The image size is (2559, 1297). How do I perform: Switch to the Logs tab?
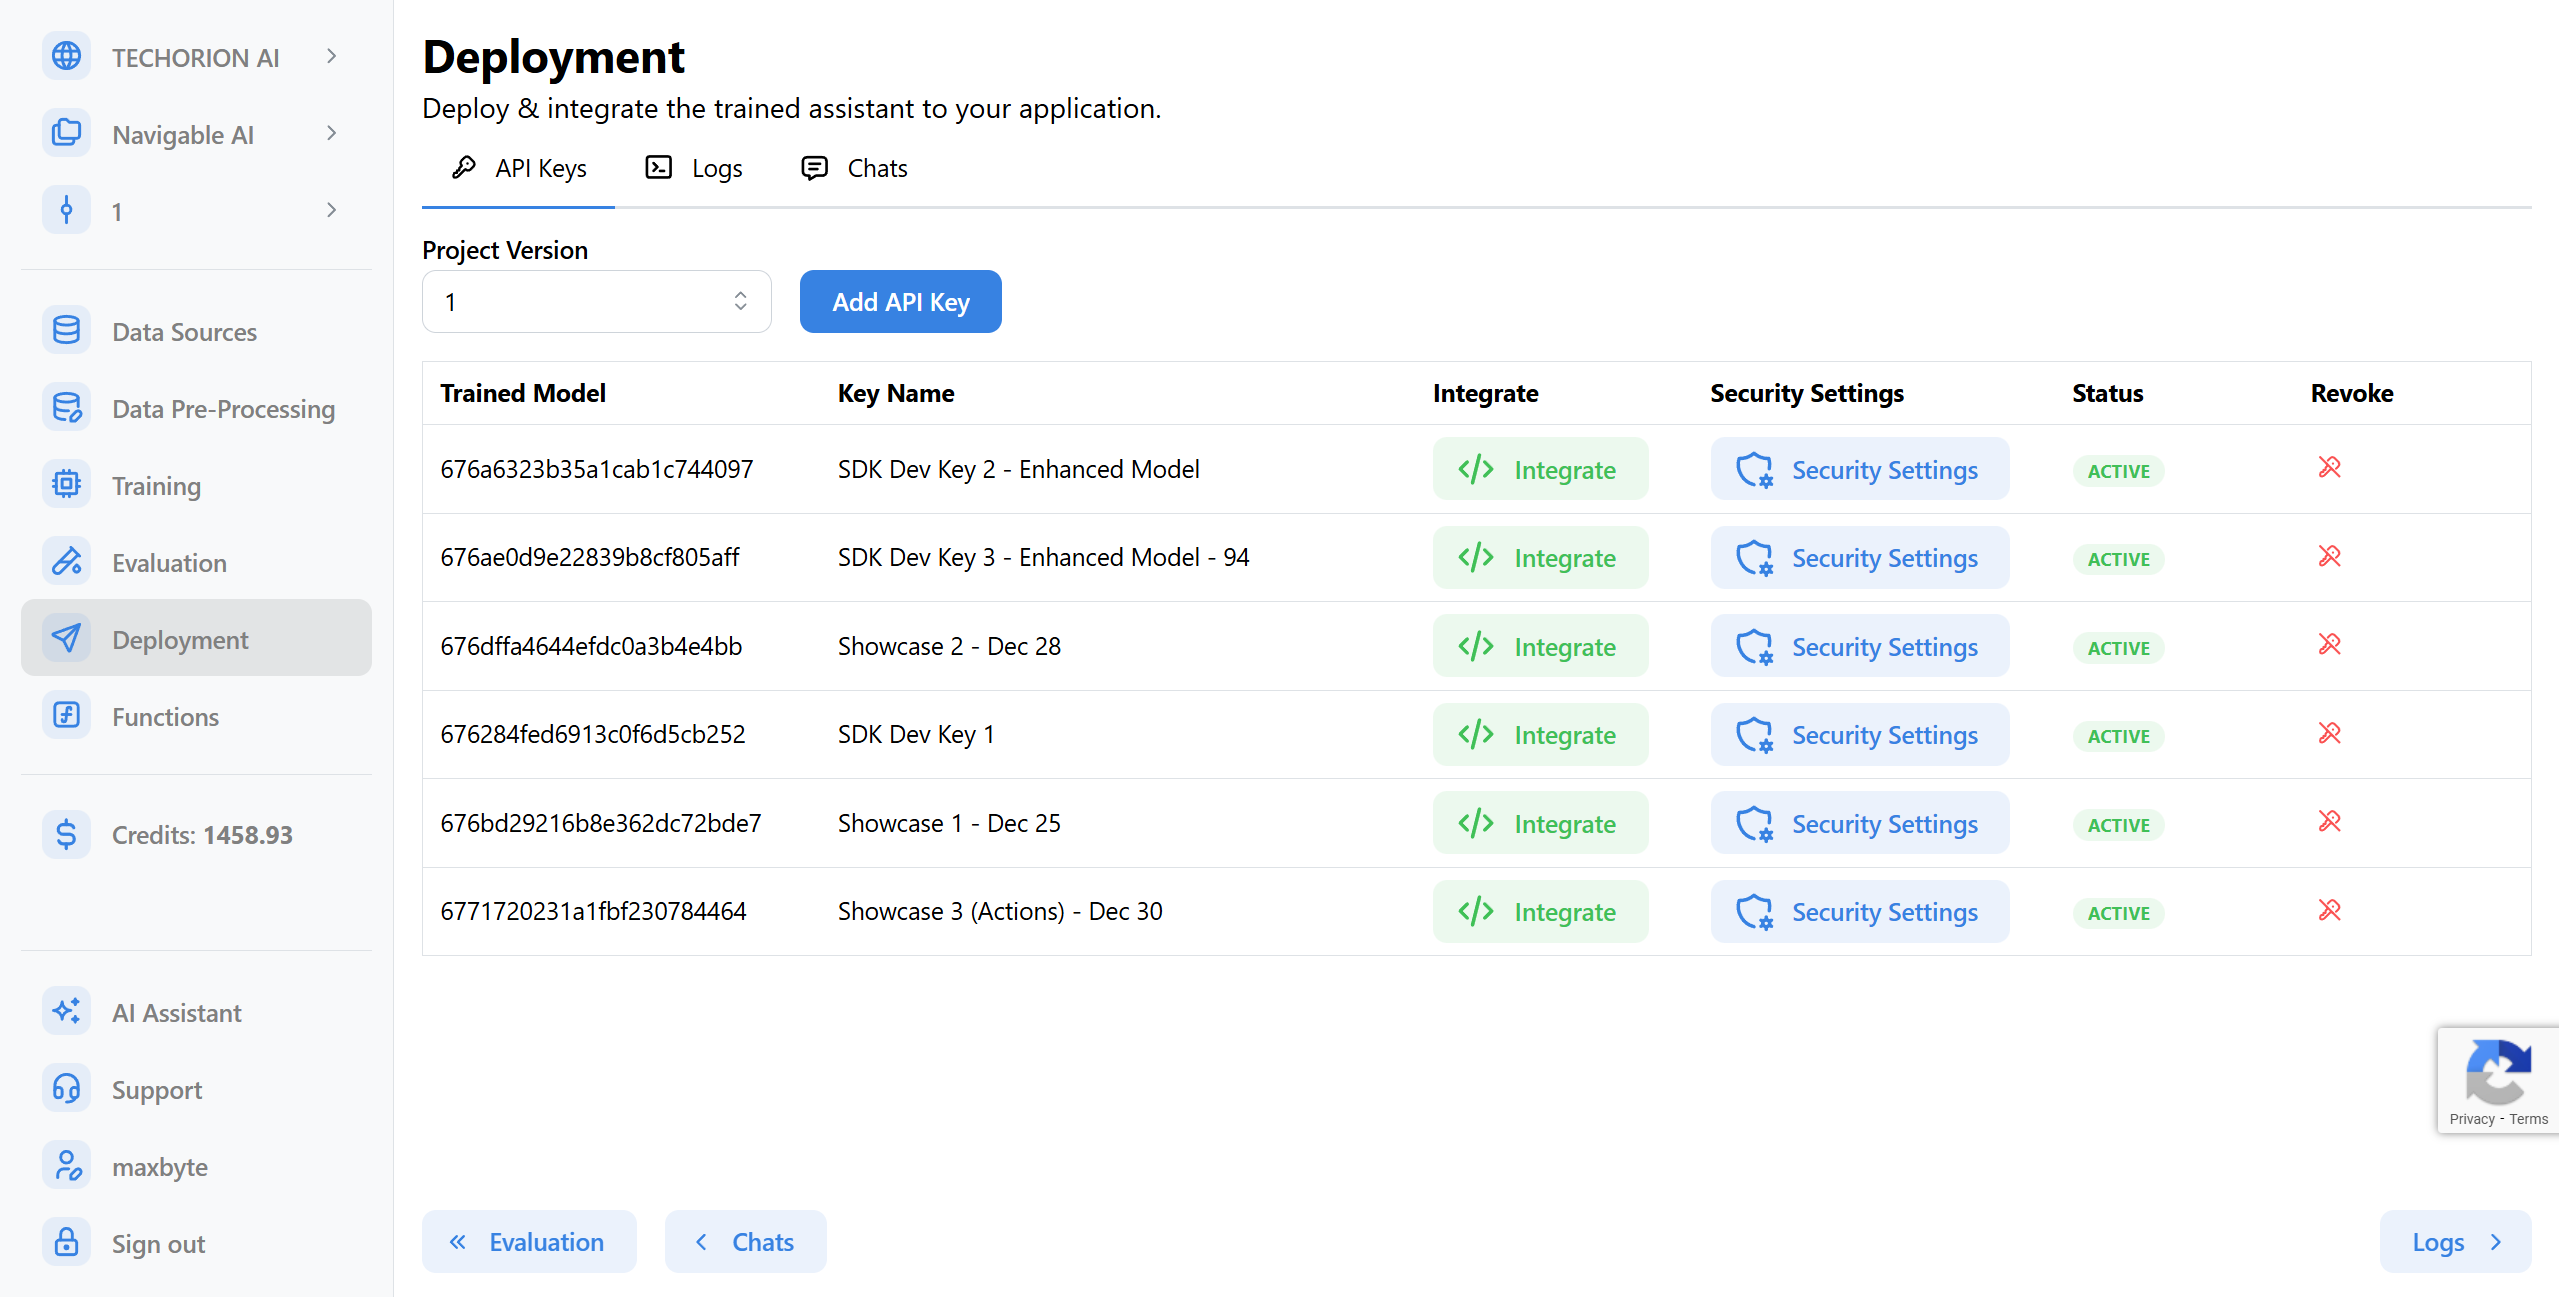695,168
